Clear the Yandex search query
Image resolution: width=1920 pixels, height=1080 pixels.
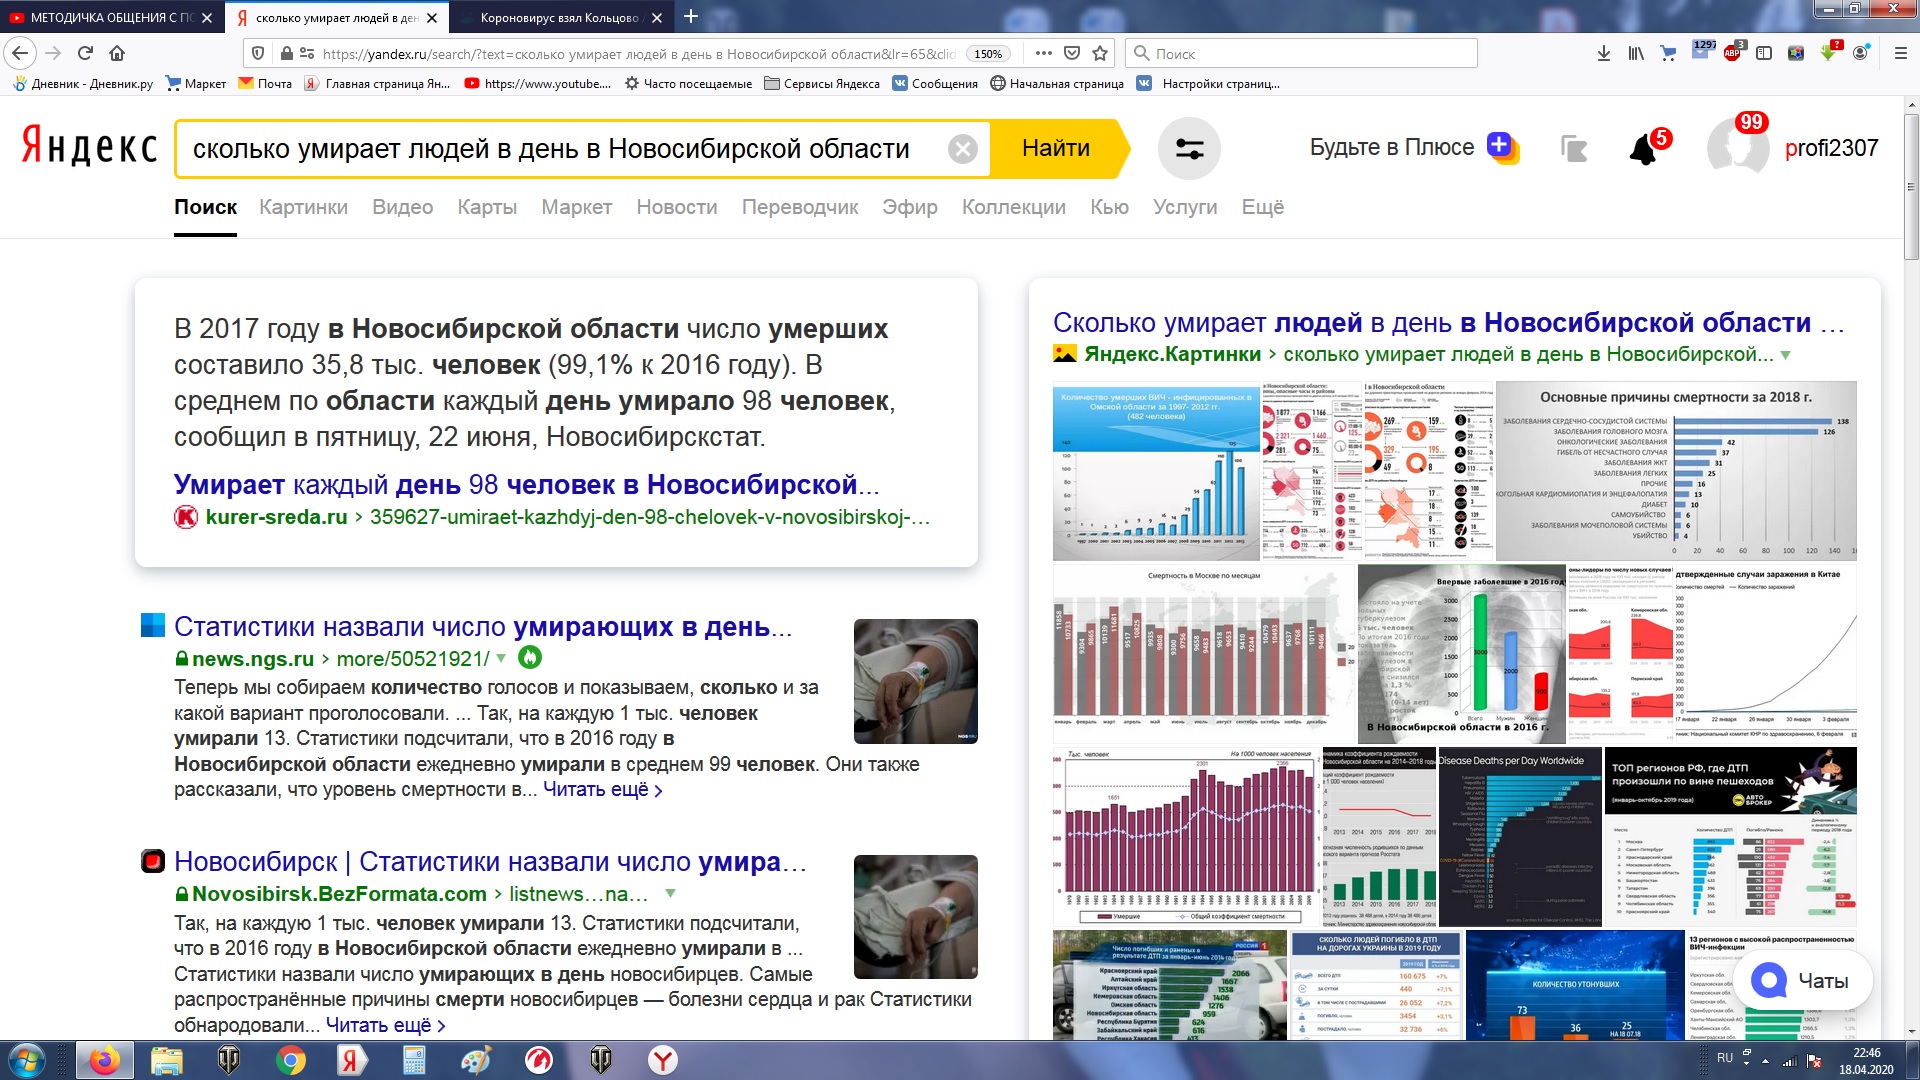point(962,149)
